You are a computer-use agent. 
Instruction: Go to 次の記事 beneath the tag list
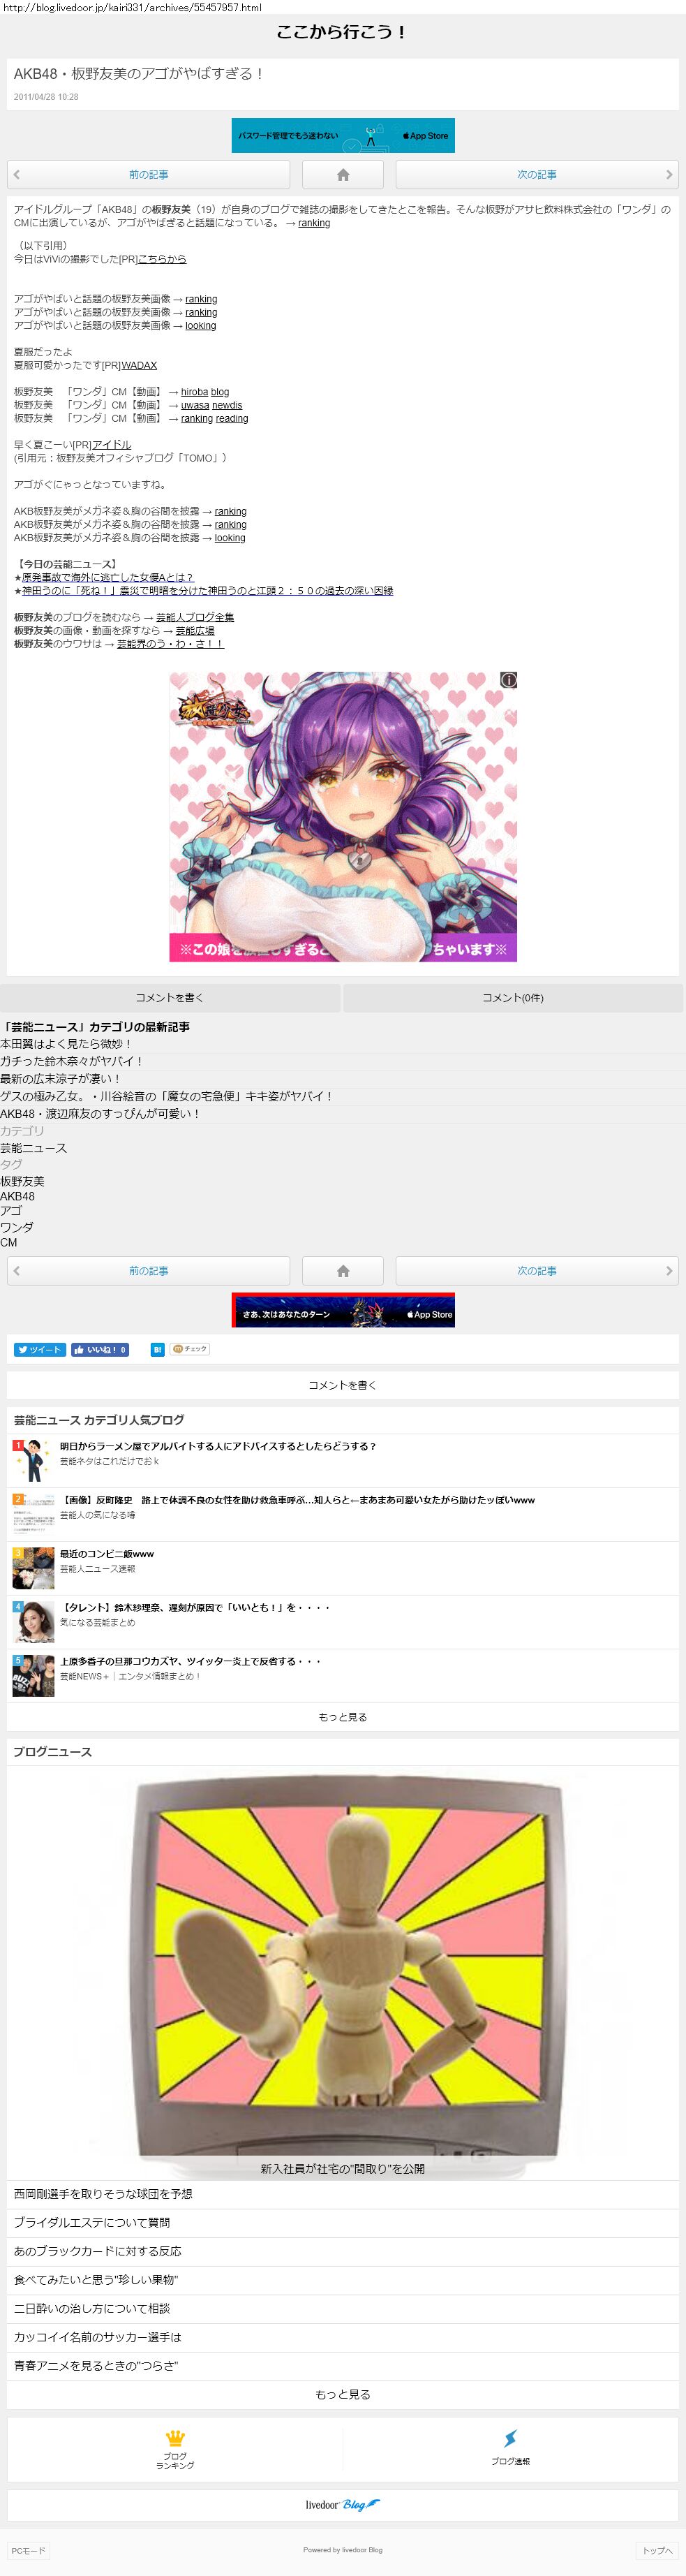[537, 1271]
